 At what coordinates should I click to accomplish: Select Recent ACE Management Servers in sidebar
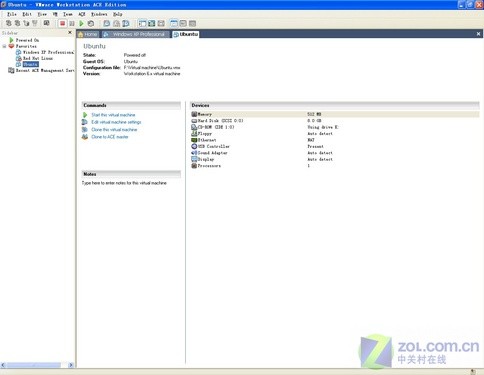click(x=45, y=70)
